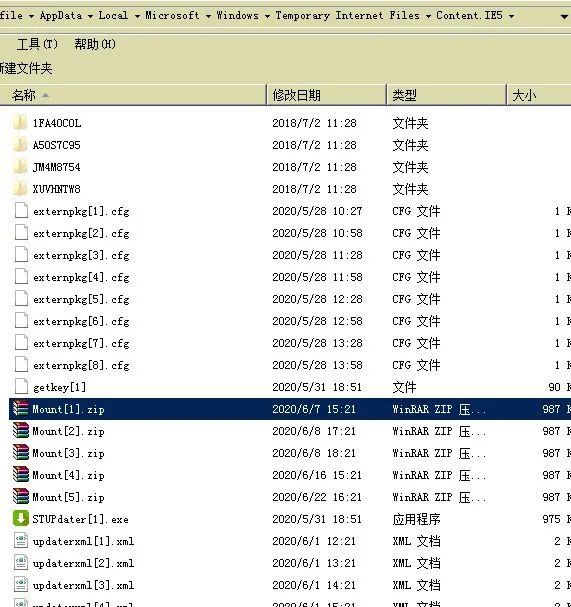Select the XUVHNTW8 folder icon

[x=21, y=189]
